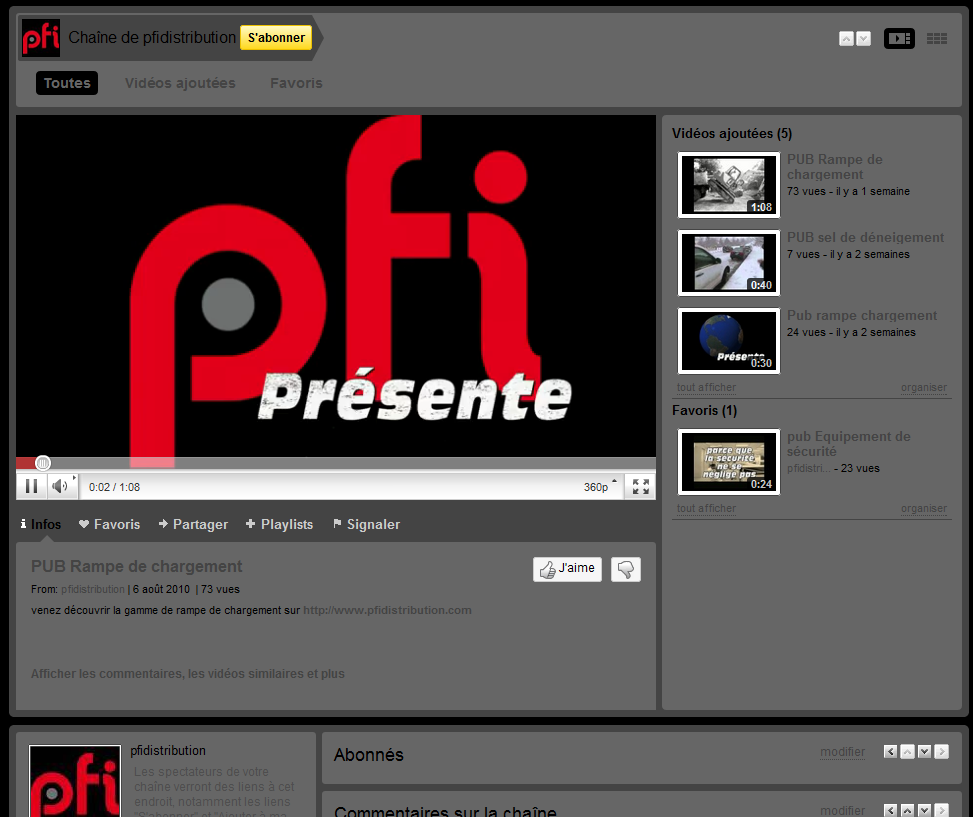The image size is (973, 817).
Task: Click the pfidistribution profile name
Action: [168, 751]
